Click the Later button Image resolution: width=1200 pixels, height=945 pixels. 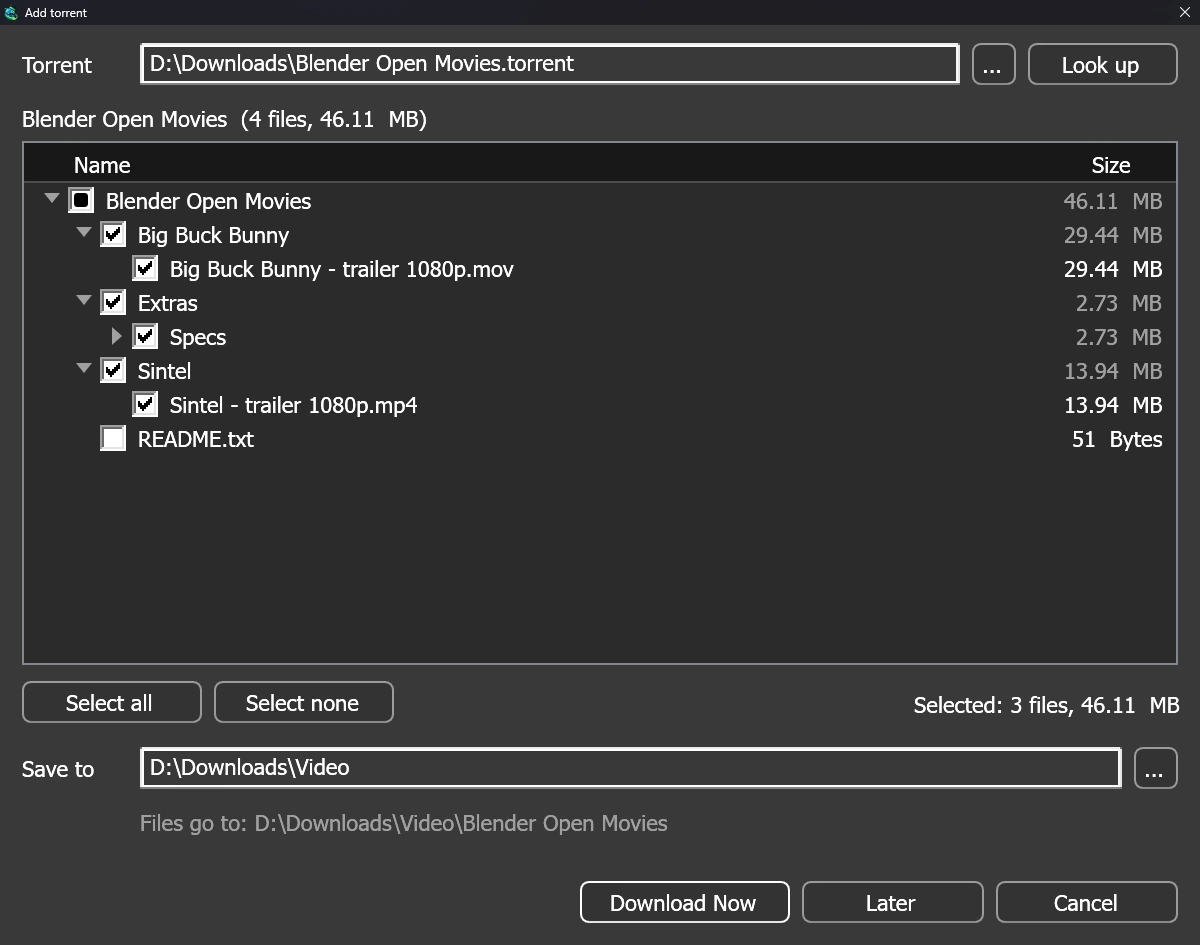tap(892, 902)
